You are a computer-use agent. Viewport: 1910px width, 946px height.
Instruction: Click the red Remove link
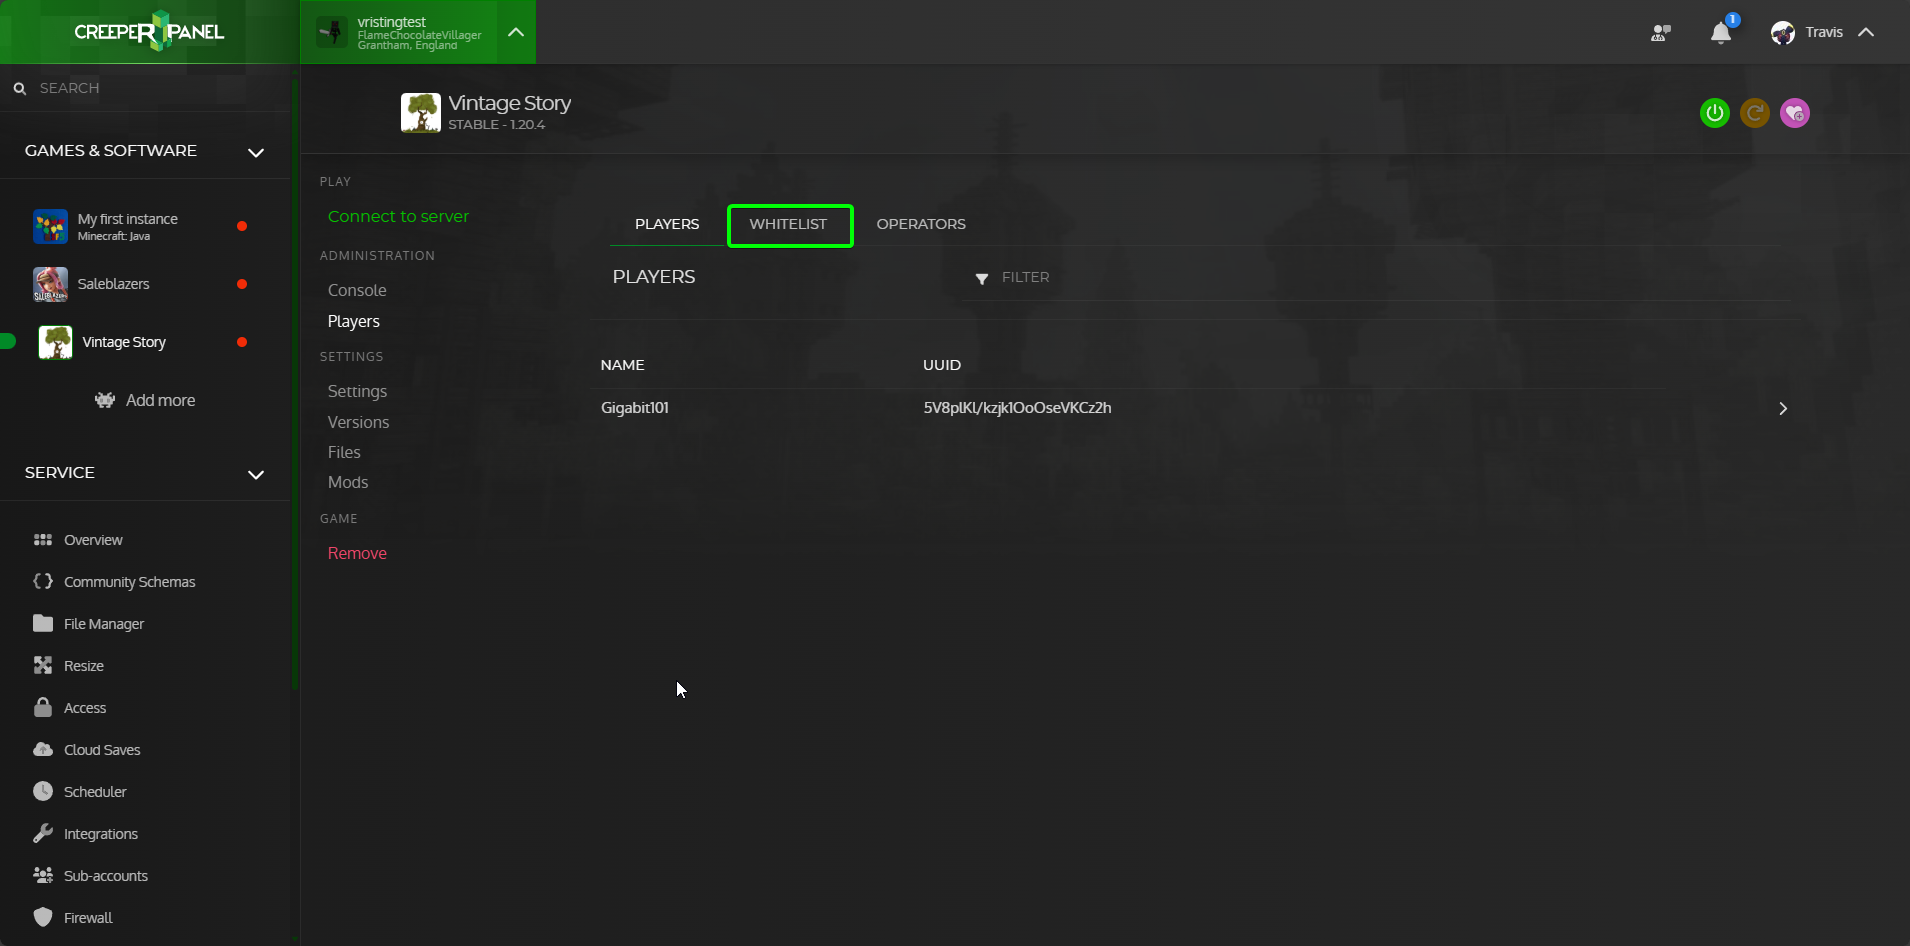pos(357,553)
